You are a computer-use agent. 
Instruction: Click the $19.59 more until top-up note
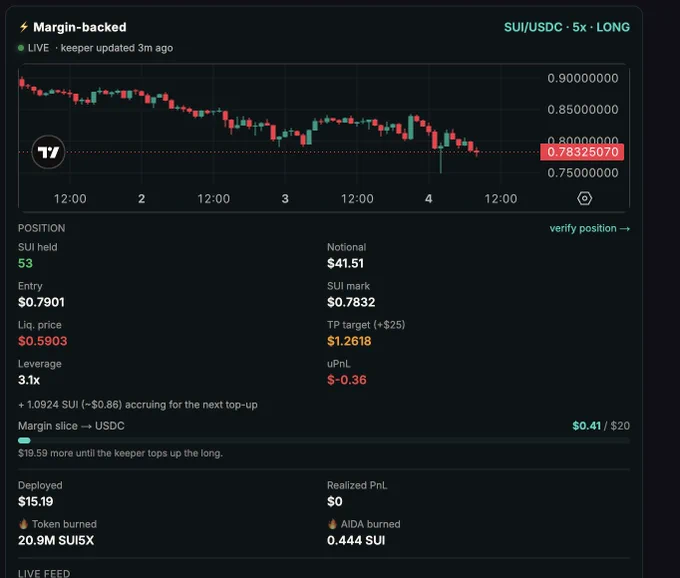(x=120, y=453)
